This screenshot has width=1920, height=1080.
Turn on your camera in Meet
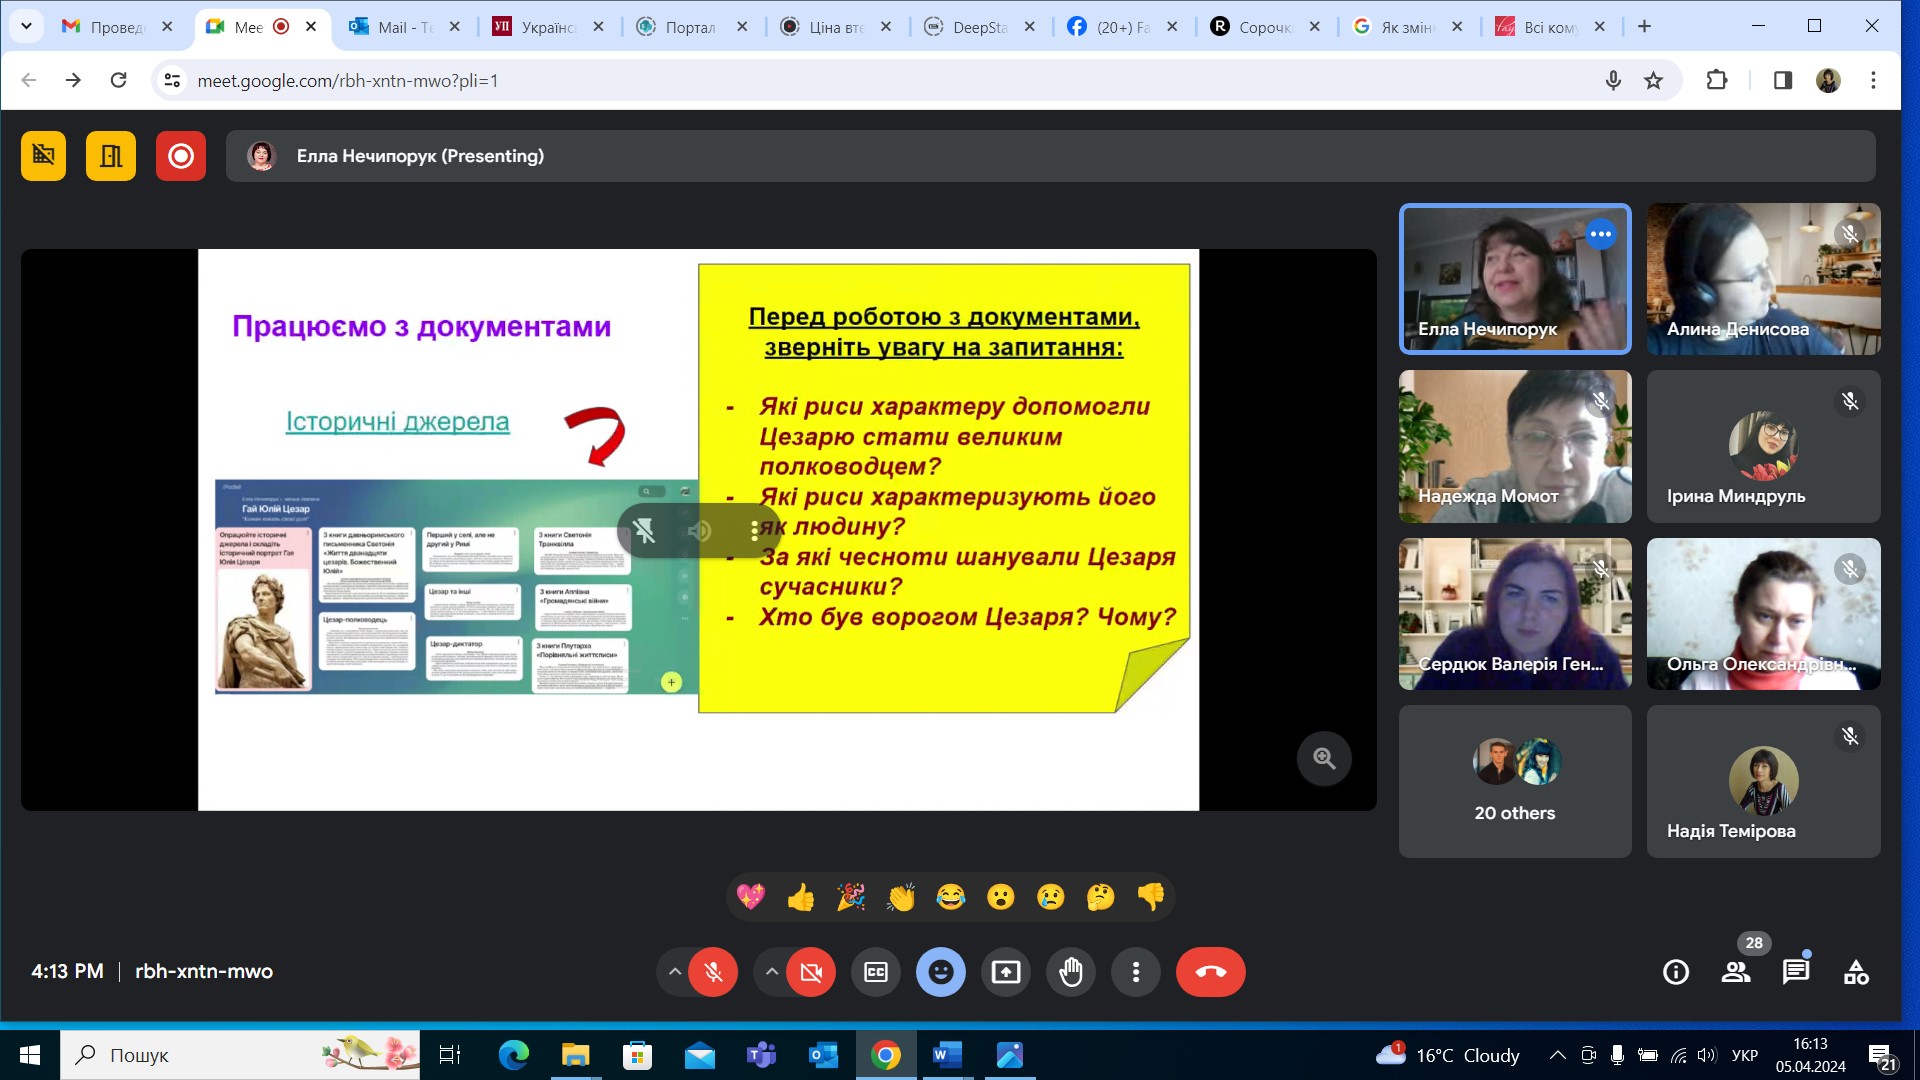click(x=811, y=972)
